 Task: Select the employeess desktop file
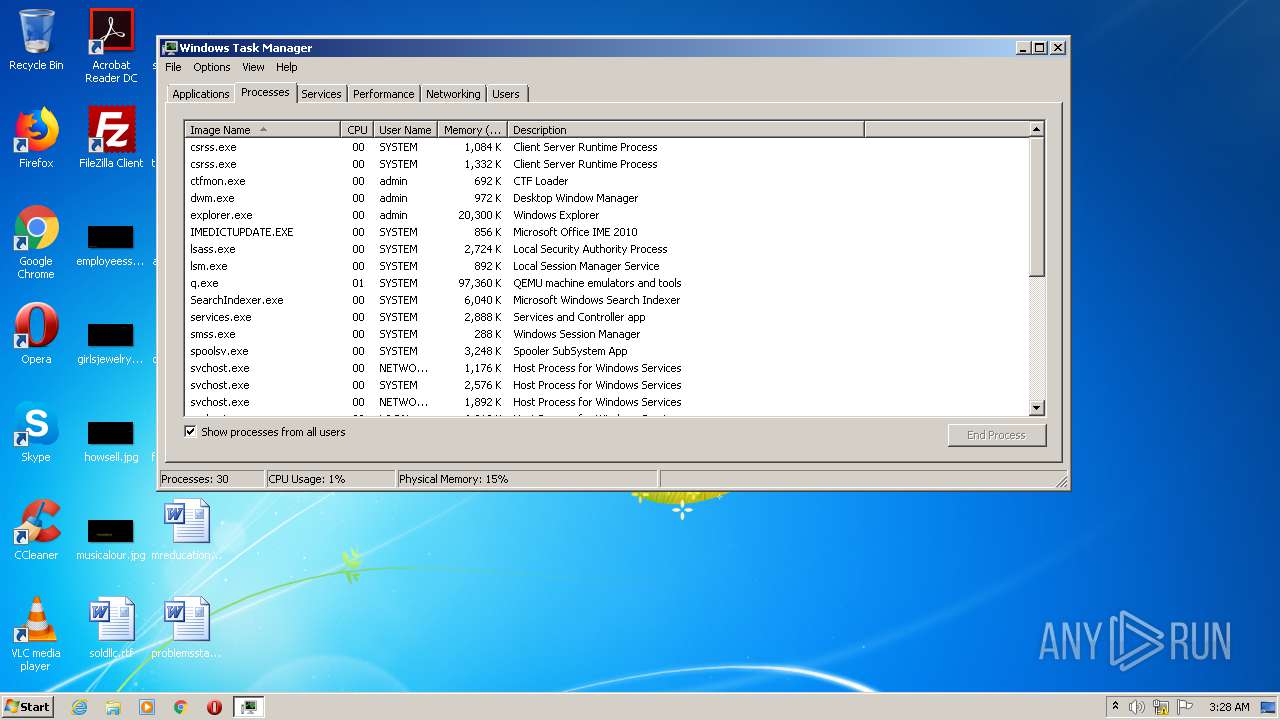pyautogui.click(x=111, y=245)
